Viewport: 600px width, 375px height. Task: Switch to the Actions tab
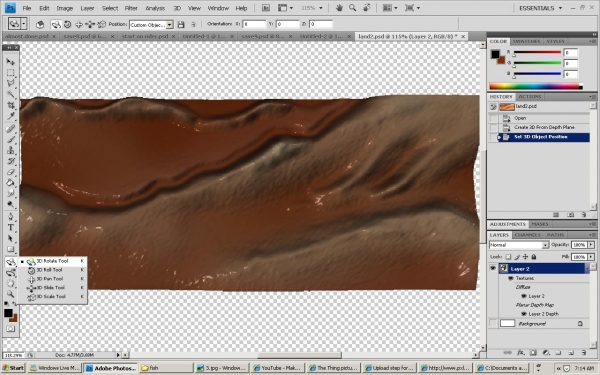530,97
